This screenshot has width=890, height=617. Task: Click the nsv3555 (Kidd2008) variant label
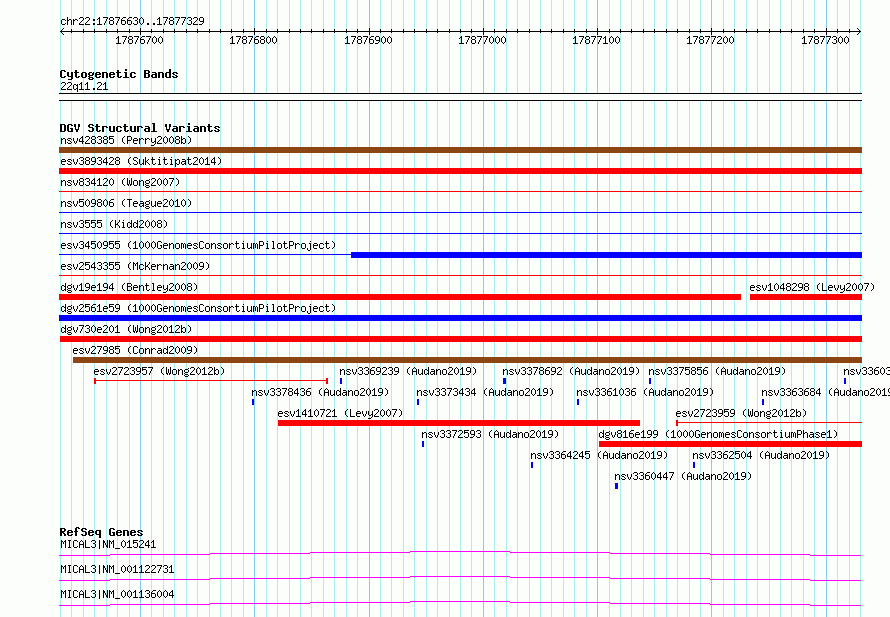click(114, 224)
